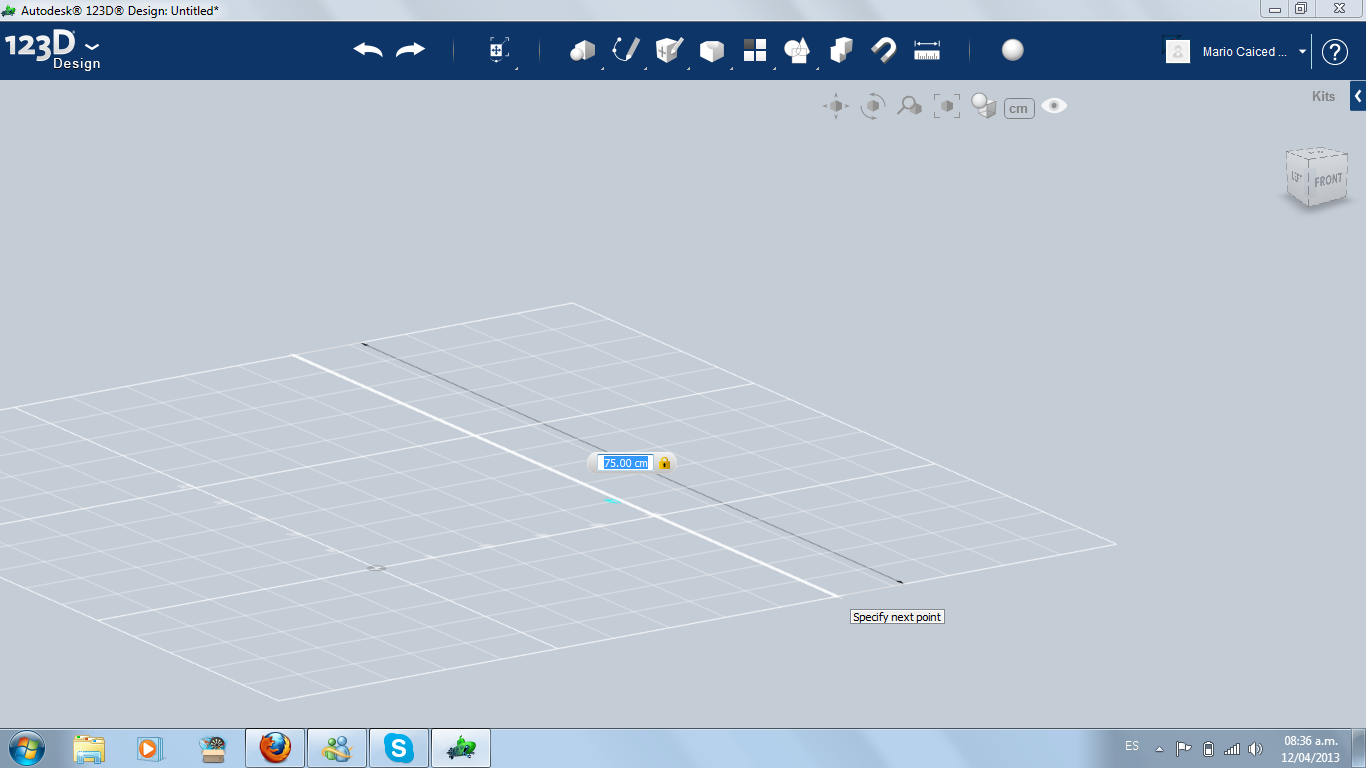Show hidden system tray icons
1366x768 pixels.
[x=1159, y=748]
